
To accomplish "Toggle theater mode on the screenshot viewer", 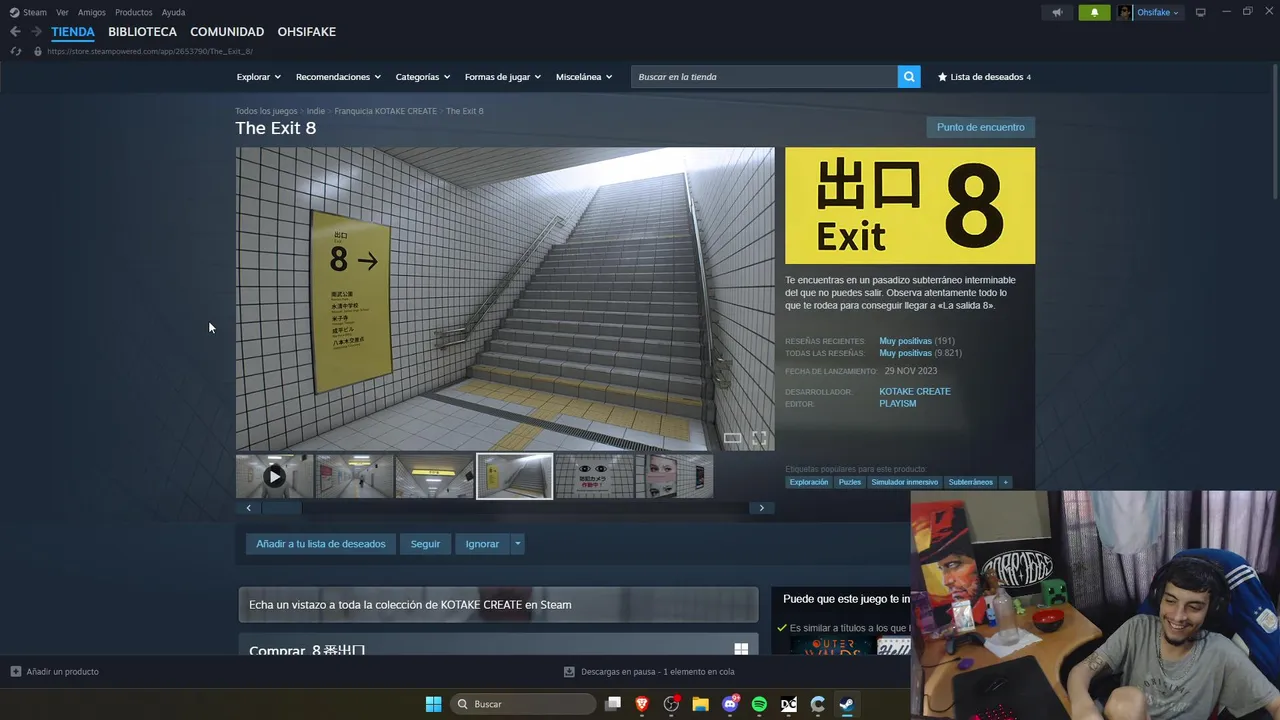I will [x=733, y=438].
